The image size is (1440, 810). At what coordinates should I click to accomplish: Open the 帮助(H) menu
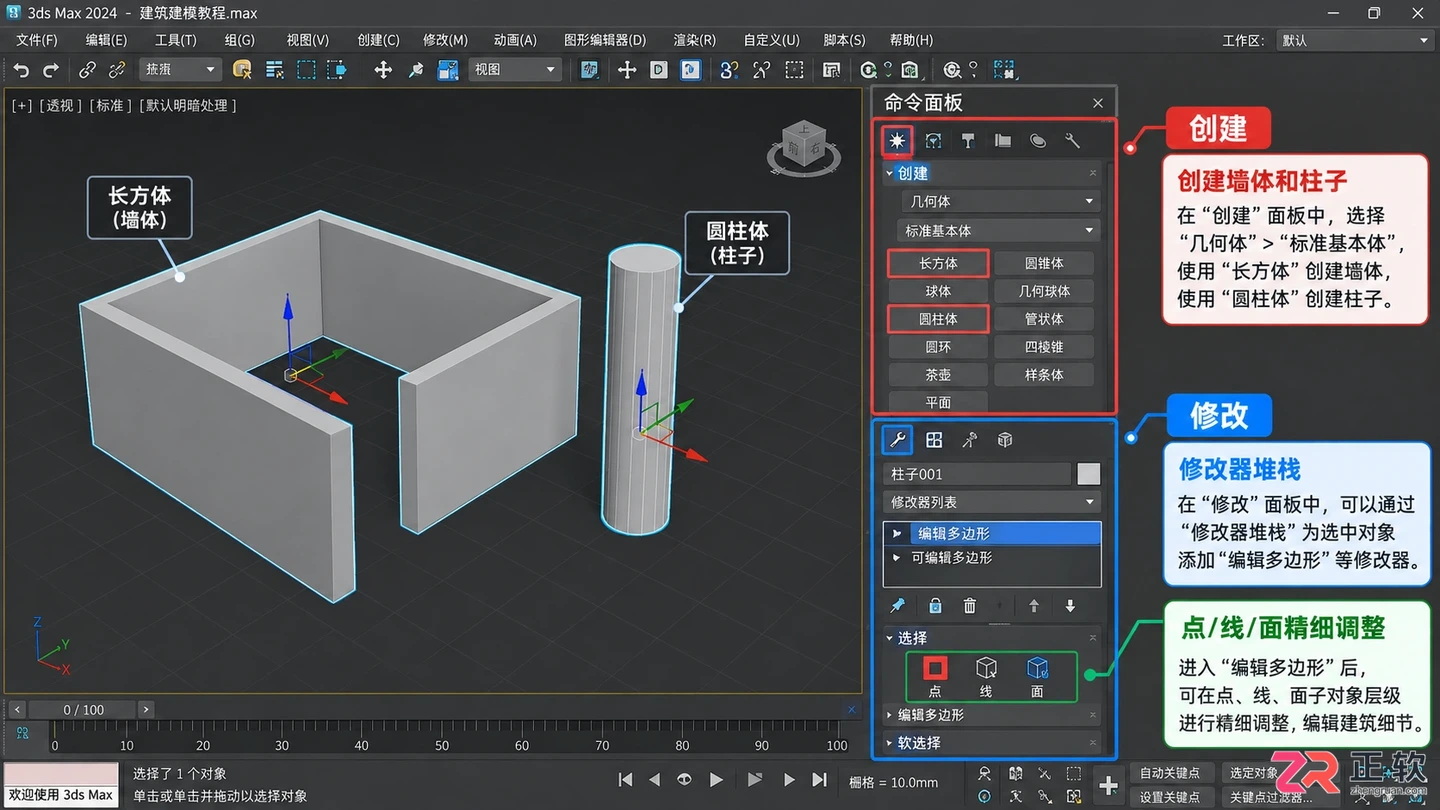click(911, 40)
